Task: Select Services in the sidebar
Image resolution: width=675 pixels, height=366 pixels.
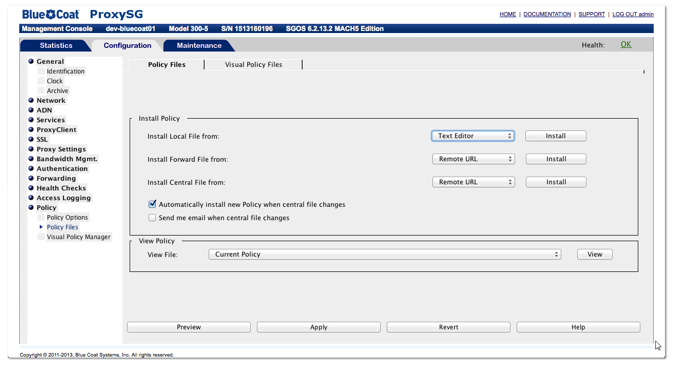Action: tap(50, 120)
